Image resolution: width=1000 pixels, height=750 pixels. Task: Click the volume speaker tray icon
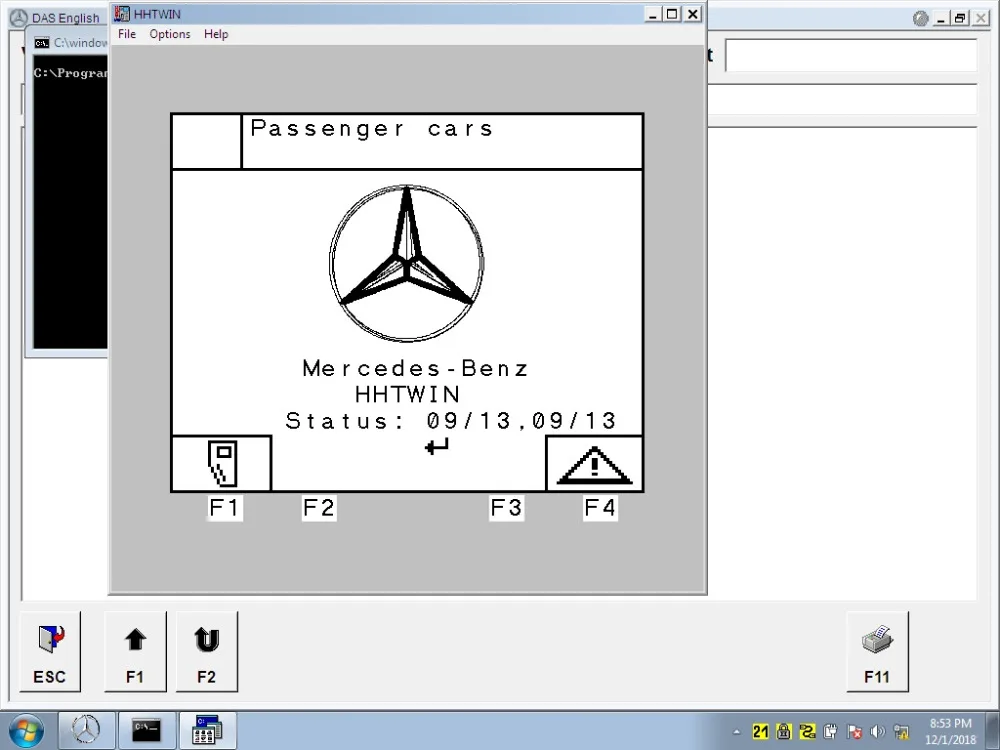878,732
